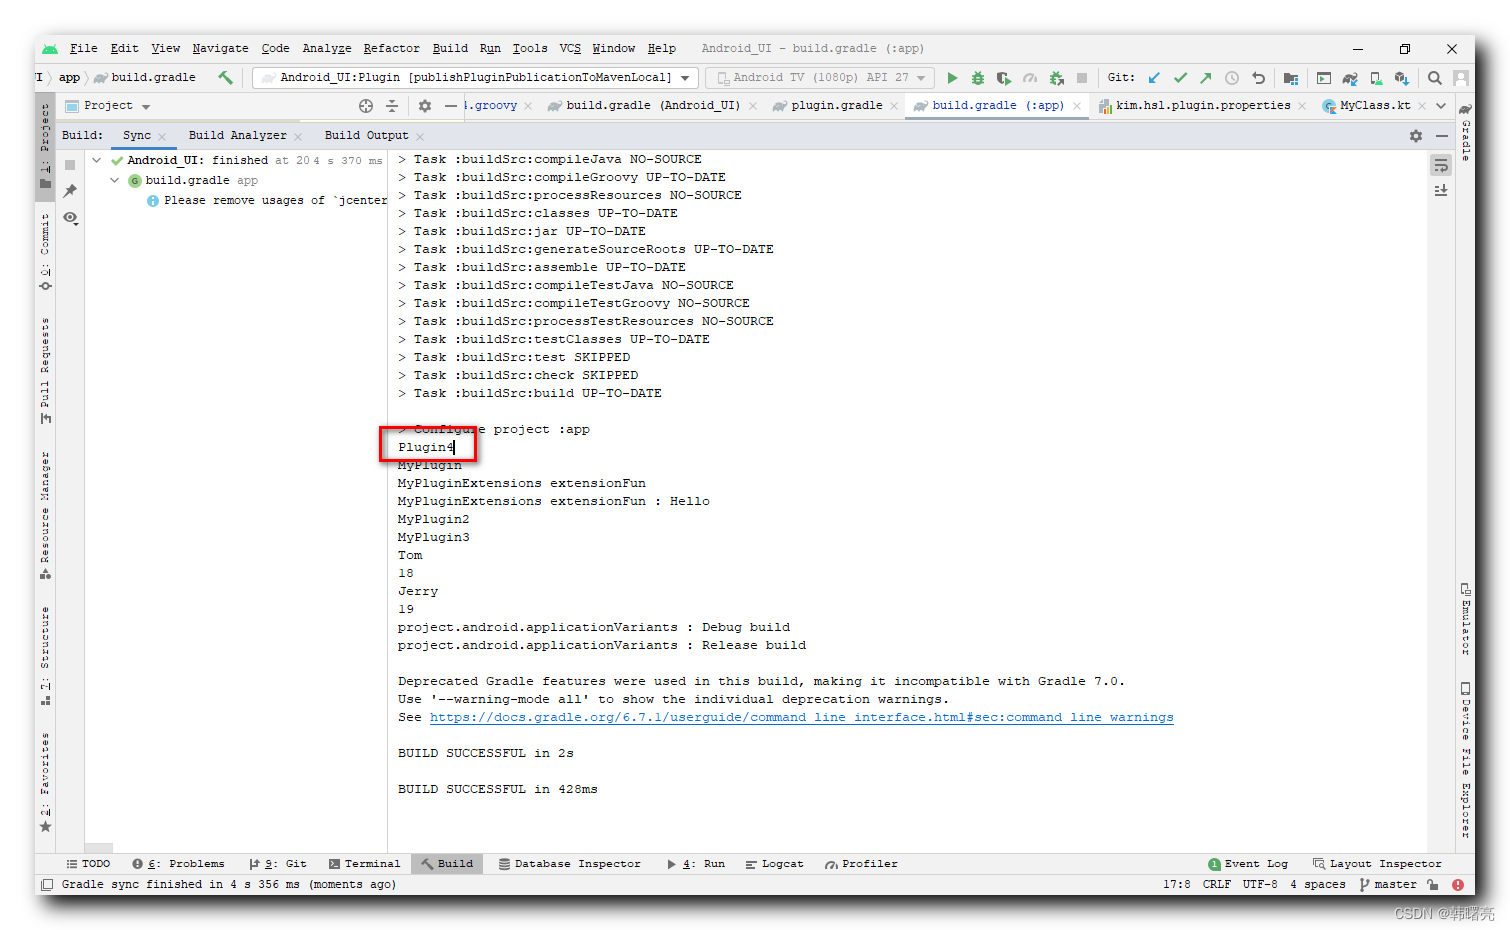1510x930 pixels.
Task: Click the Make Project hammer icon
Action: (225, 77)
